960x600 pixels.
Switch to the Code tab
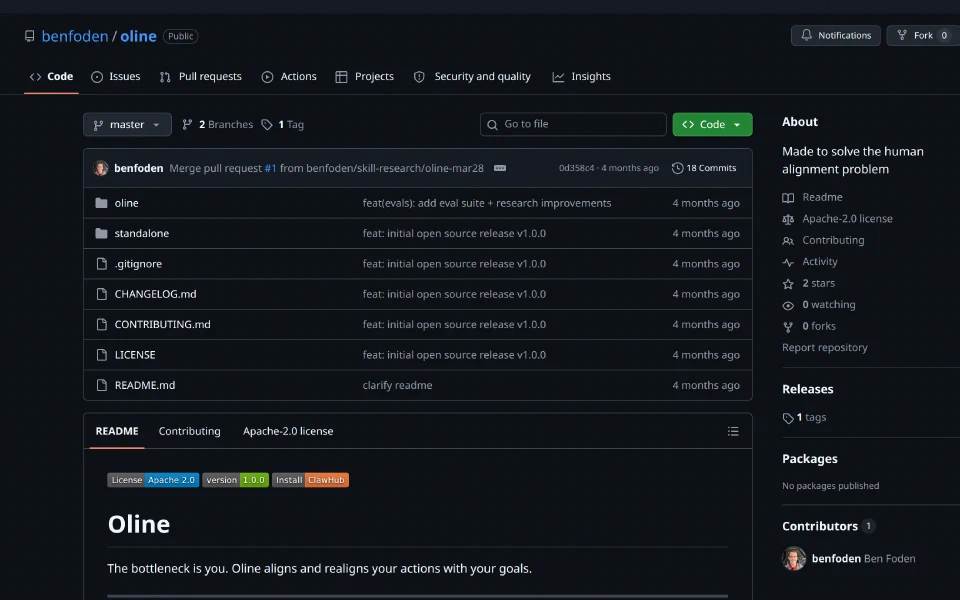51,77
